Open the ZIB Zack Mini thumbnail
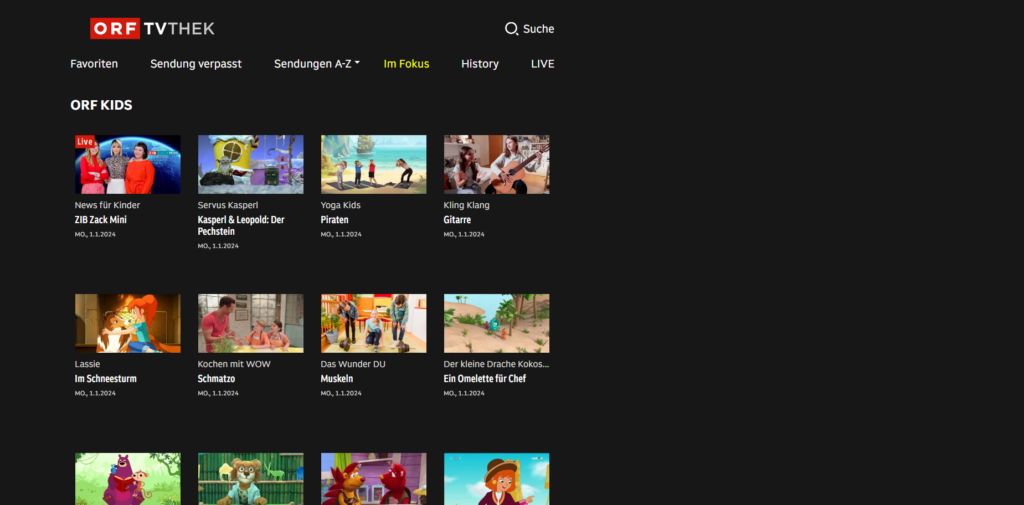 pyautogui.click(x=128, y=165)
